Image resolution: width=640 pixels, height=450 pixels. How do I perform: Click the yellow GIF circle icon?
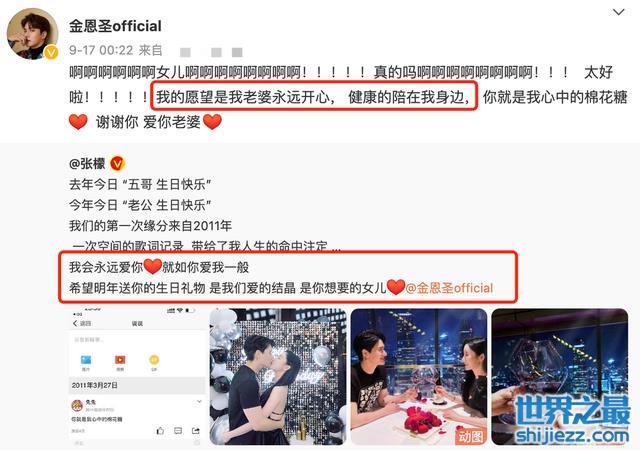tap(154, 360)
